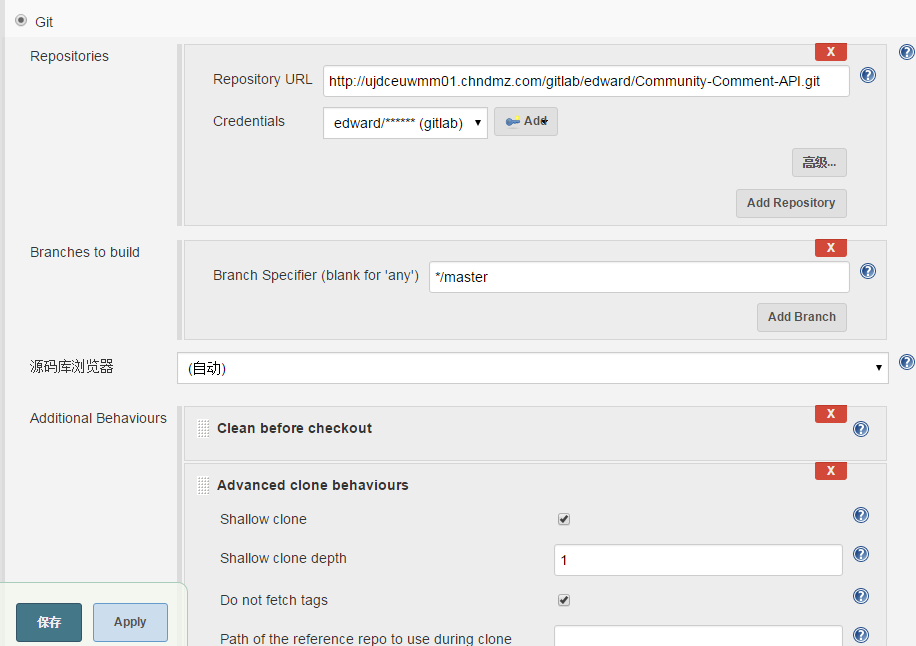The height and width of the screenshot is (646, 916).
Task: Grab the Advanced clone behaviours drag handle
Action: [203, 485]
